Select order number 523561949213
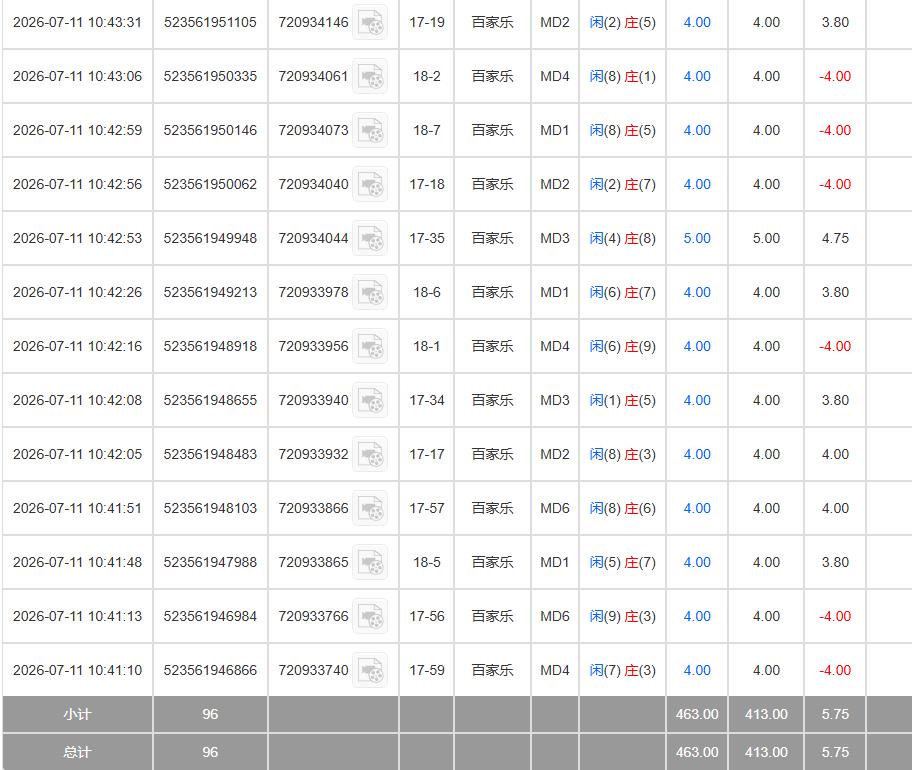The image size is (912, 770). 210,293
